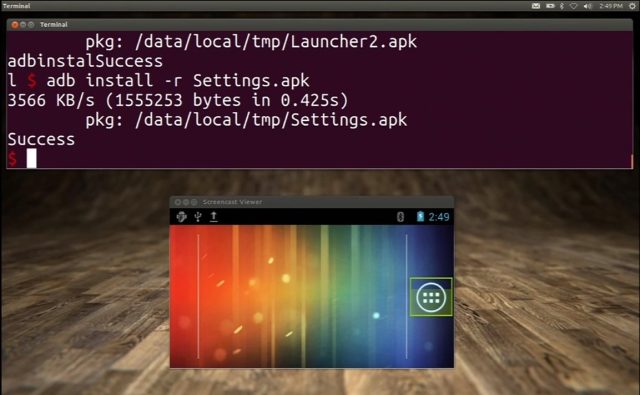The image size is (640, 395).
Task: Open the system battery indicator
Action: point(550,6)
